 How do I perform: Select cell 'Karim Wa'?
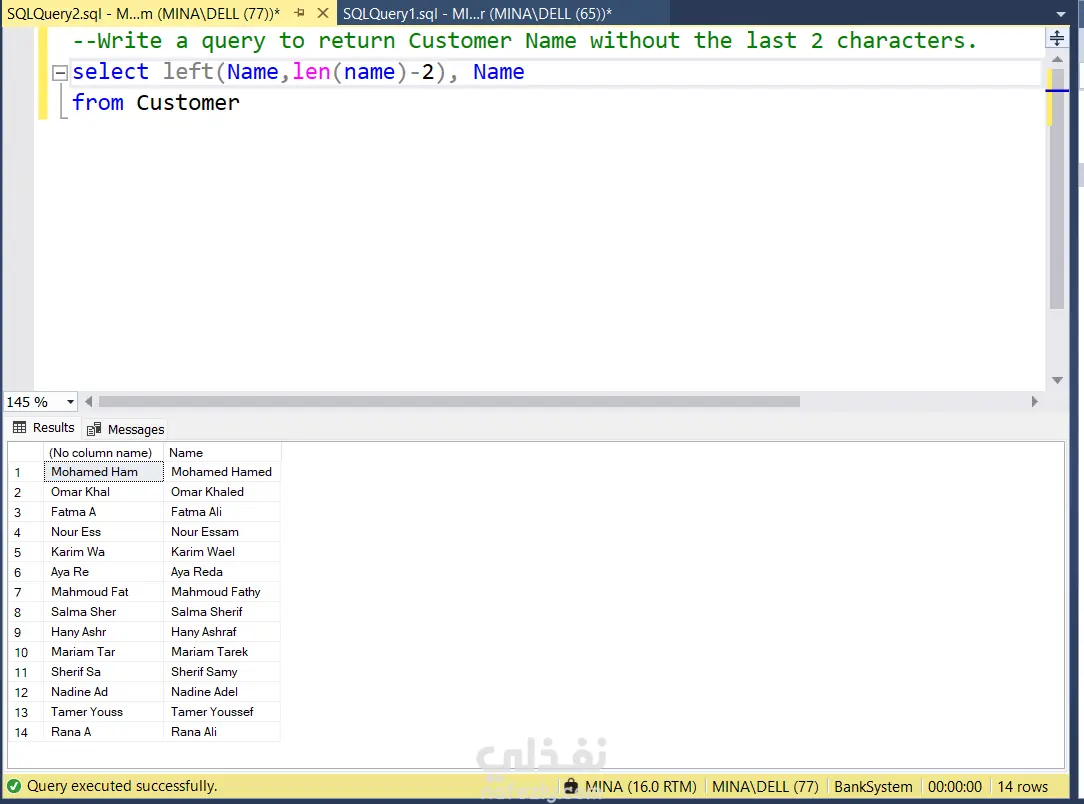tap(104, 552)
